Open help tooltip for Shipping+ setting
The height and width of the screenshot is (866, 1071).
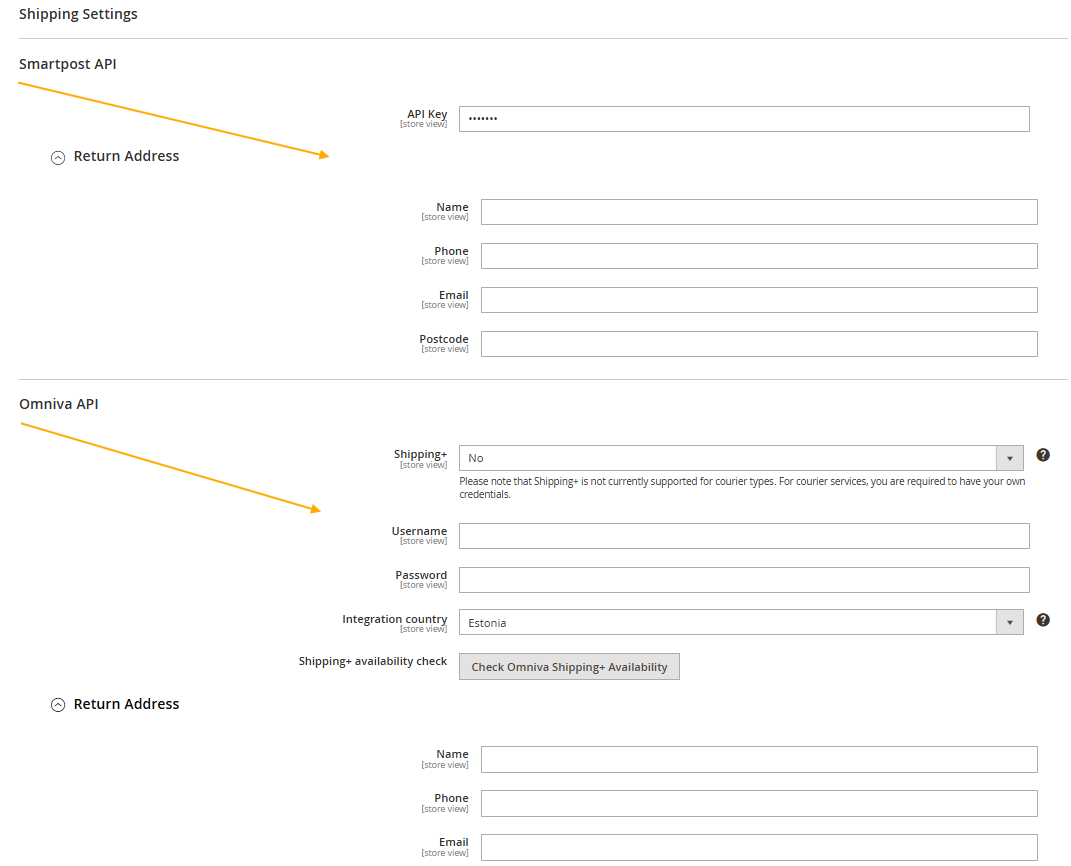(x=1042, y=455)
